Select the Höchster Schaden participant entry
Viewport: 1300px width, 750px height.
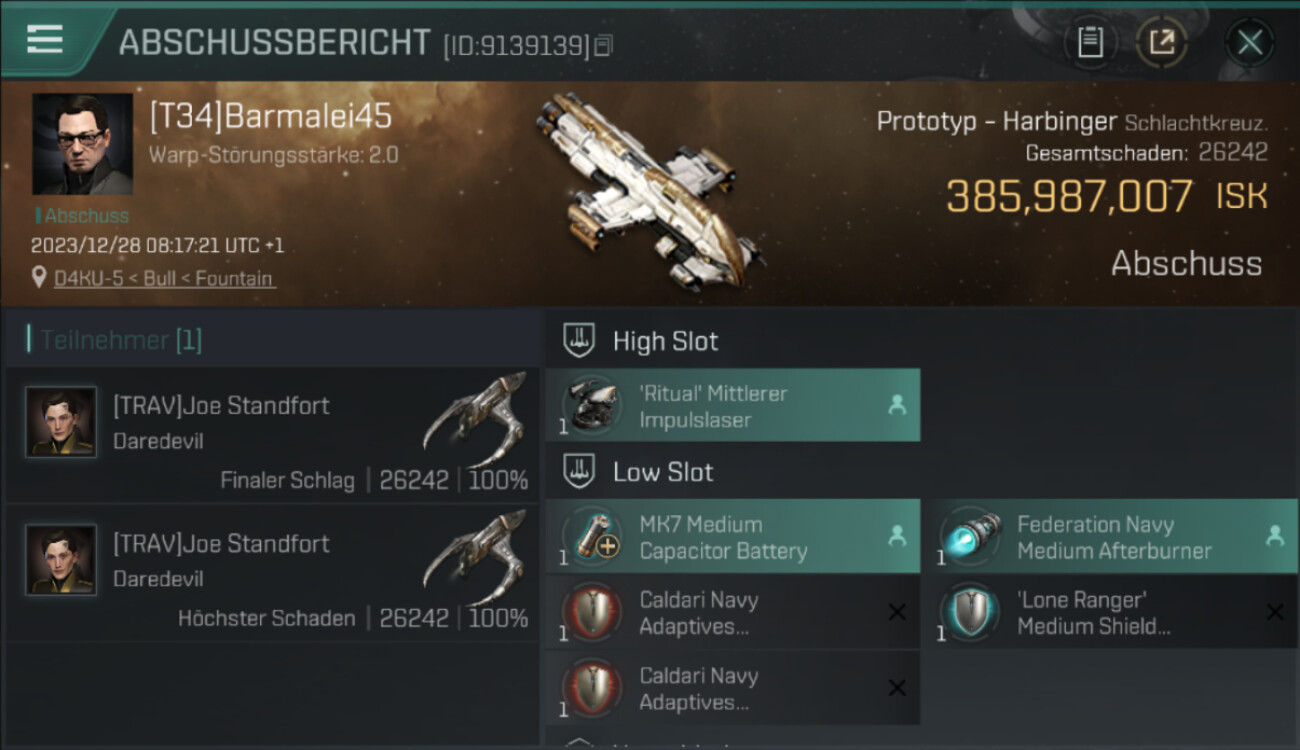point(272,573)
